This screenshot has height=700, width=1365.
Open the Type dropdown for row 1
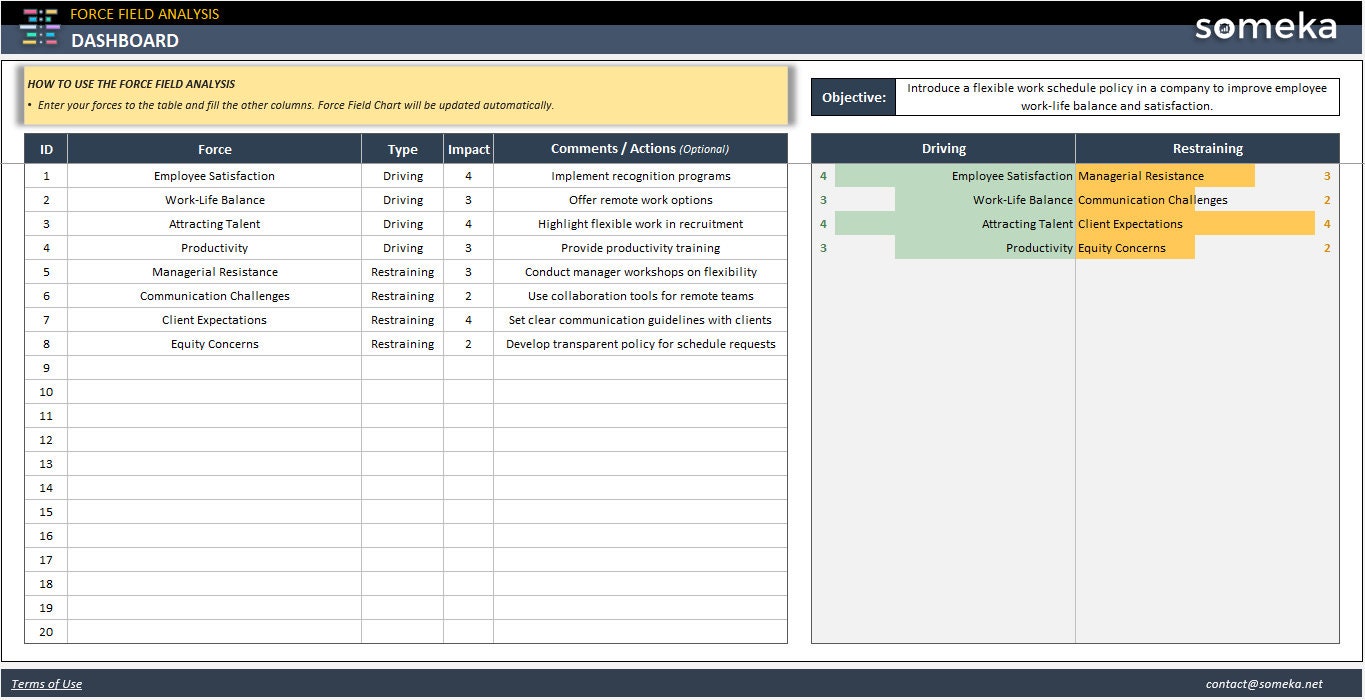point(402,175)
